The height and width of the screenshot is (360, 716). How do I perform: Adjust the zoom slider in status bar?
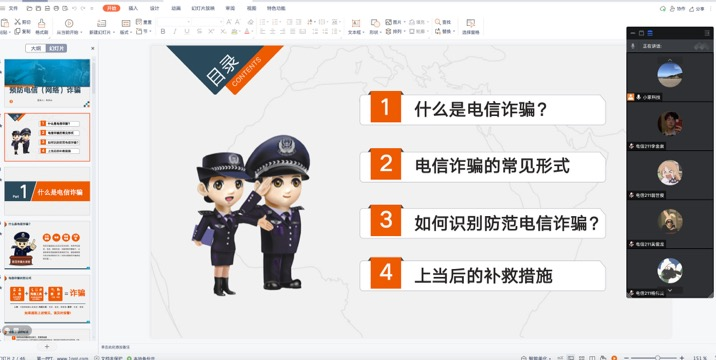[658, 358]
